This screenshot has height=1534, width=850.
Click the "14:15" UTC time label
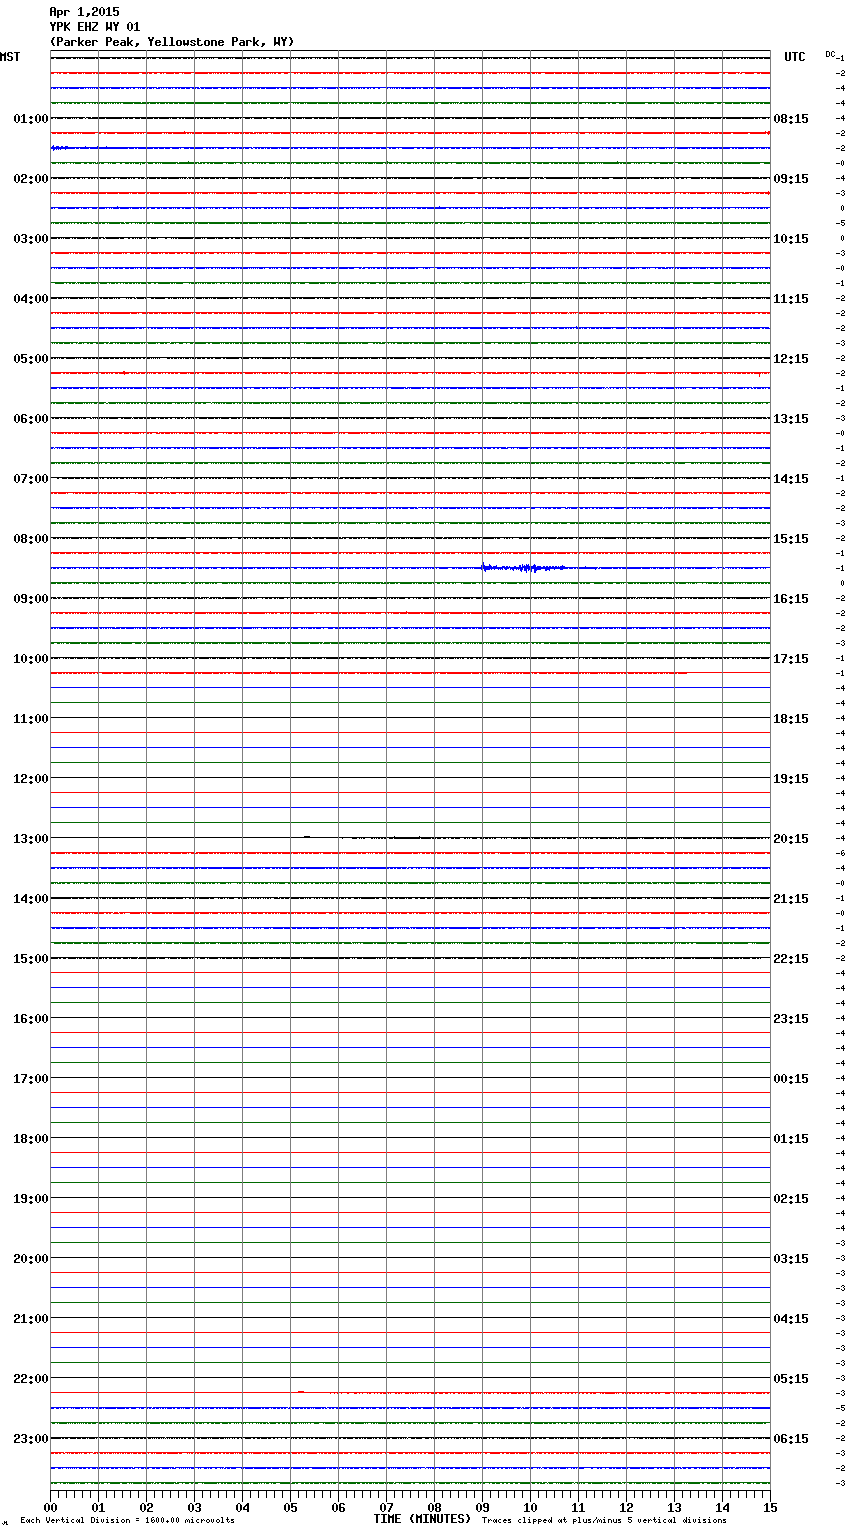pyautogui.click(x=791, y=479)
